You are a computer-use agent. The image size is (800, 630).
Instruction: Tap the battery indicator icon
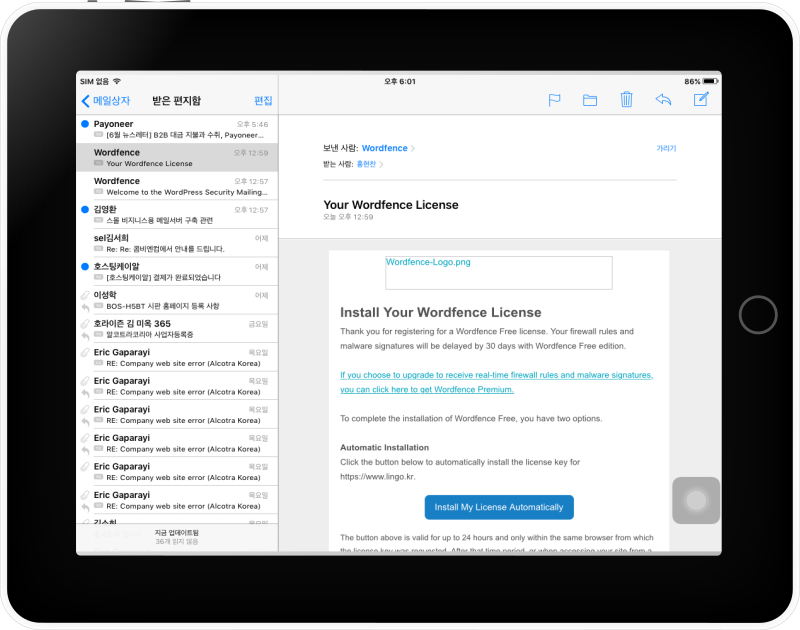click(x=711, y=81)
